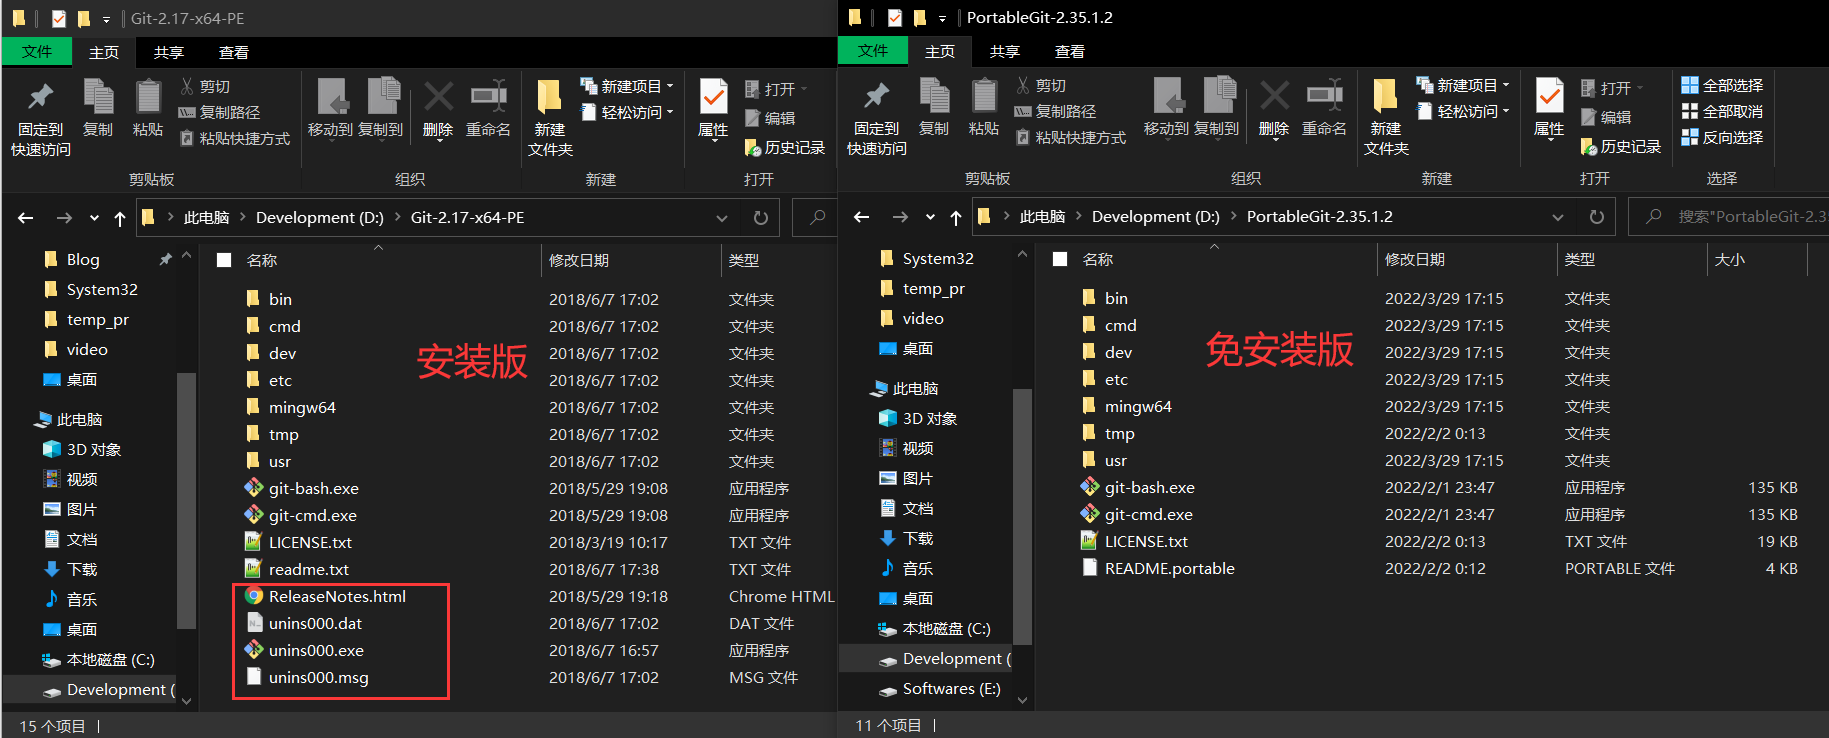1829x738 pixels.
Task: Click the Copy icon in Git-2.17 window ribbon
Action: click(98, 108)
